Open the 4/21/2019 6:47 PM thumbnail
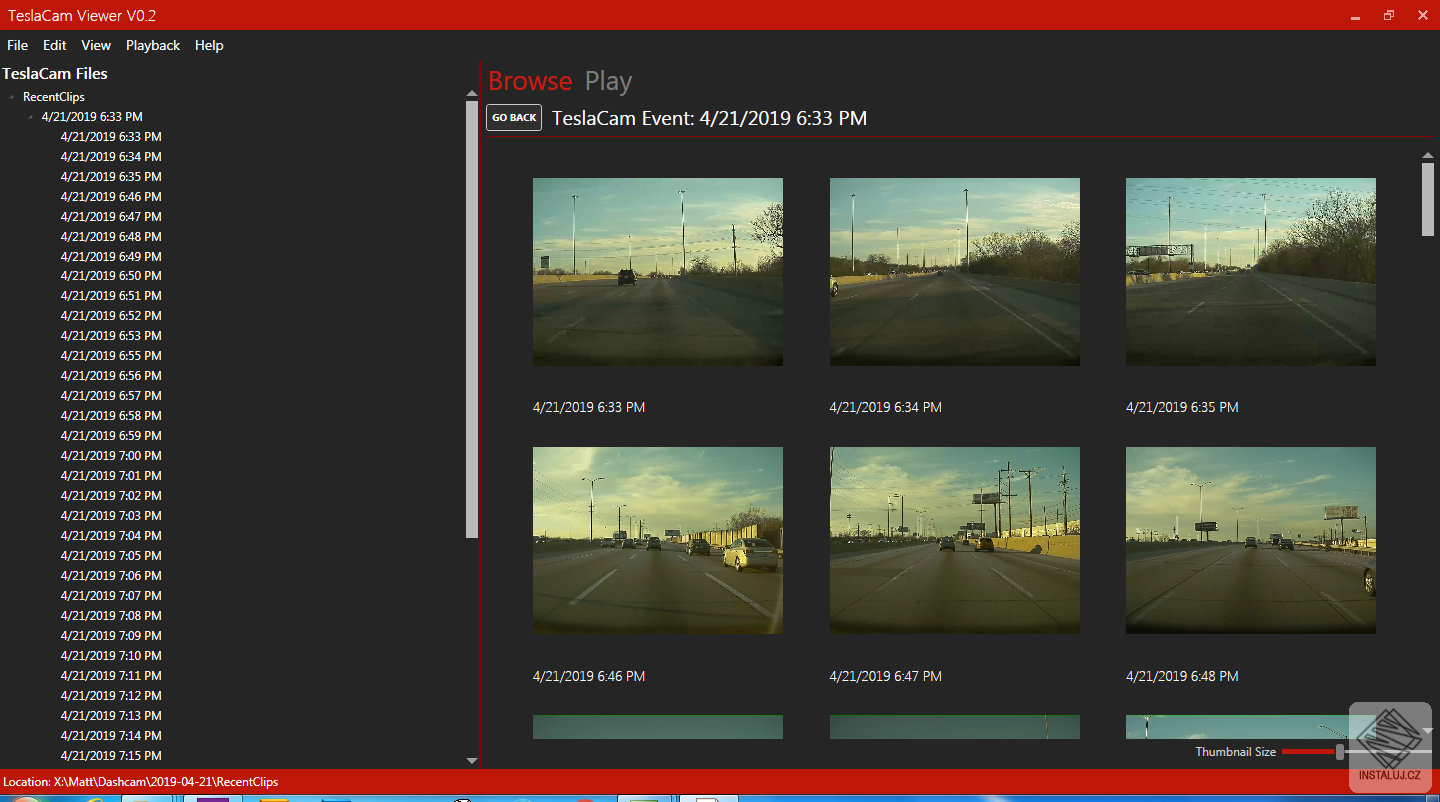Viewport: 1440px width, 802px height. pyautogui.click(x=954, y=540)
